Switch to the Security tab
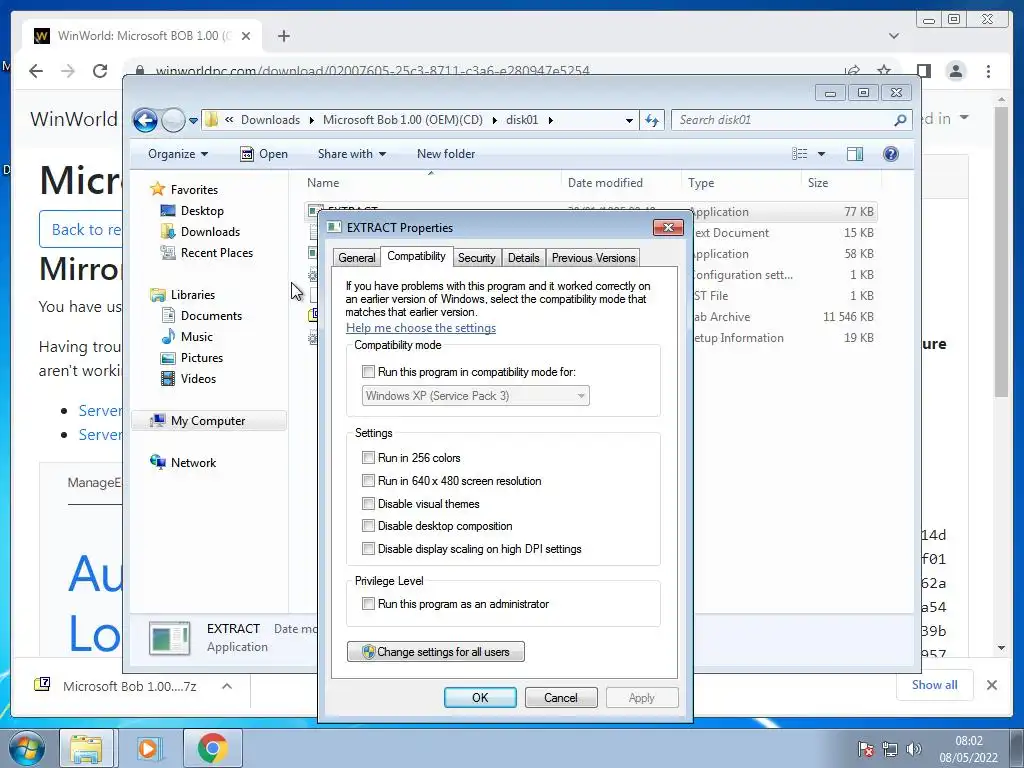The image size is (1024, 768). coord(476,258)
